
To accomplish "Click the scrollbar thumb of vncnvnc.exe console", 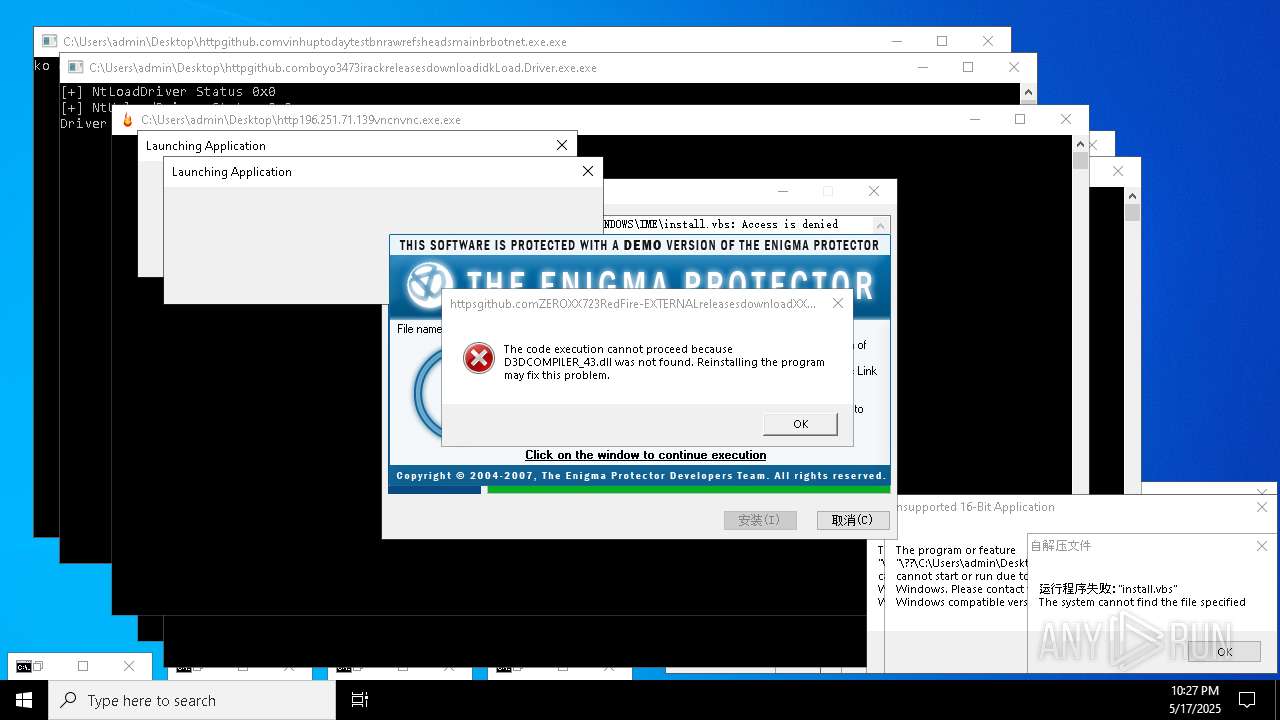I will (1080, 160).
